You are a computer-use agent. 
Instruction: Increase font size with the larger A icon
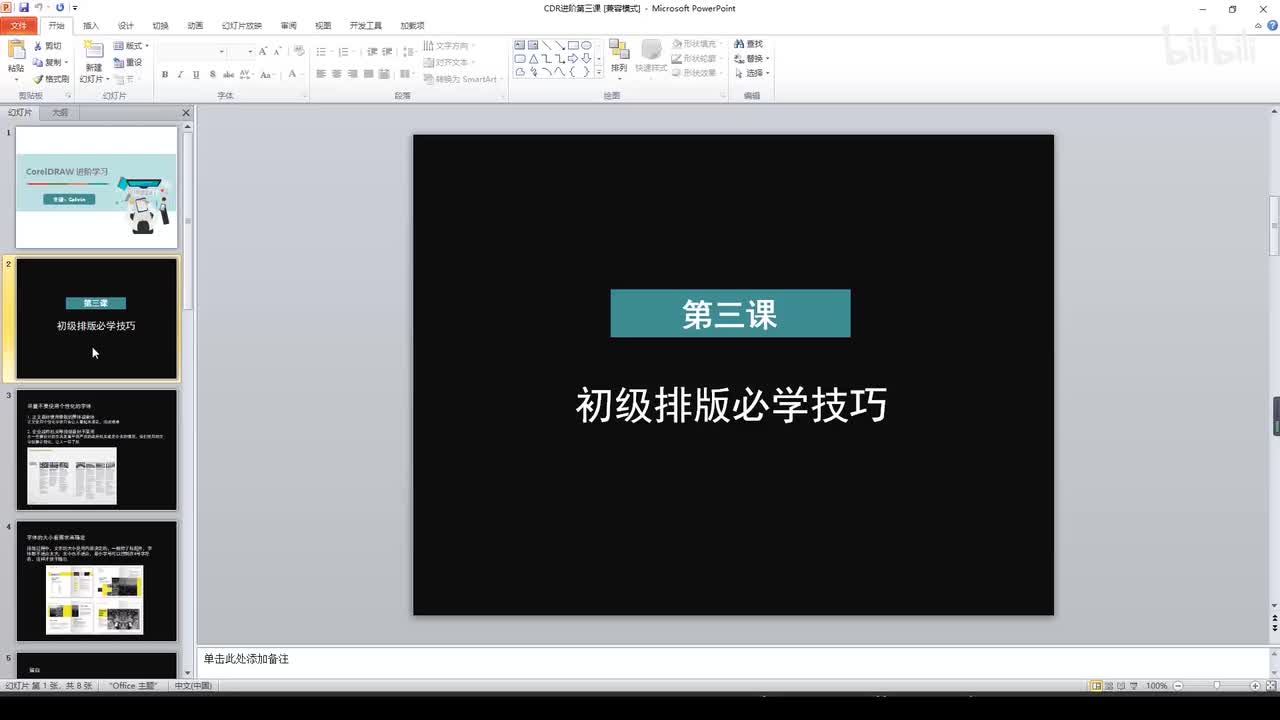pos(263,51)
